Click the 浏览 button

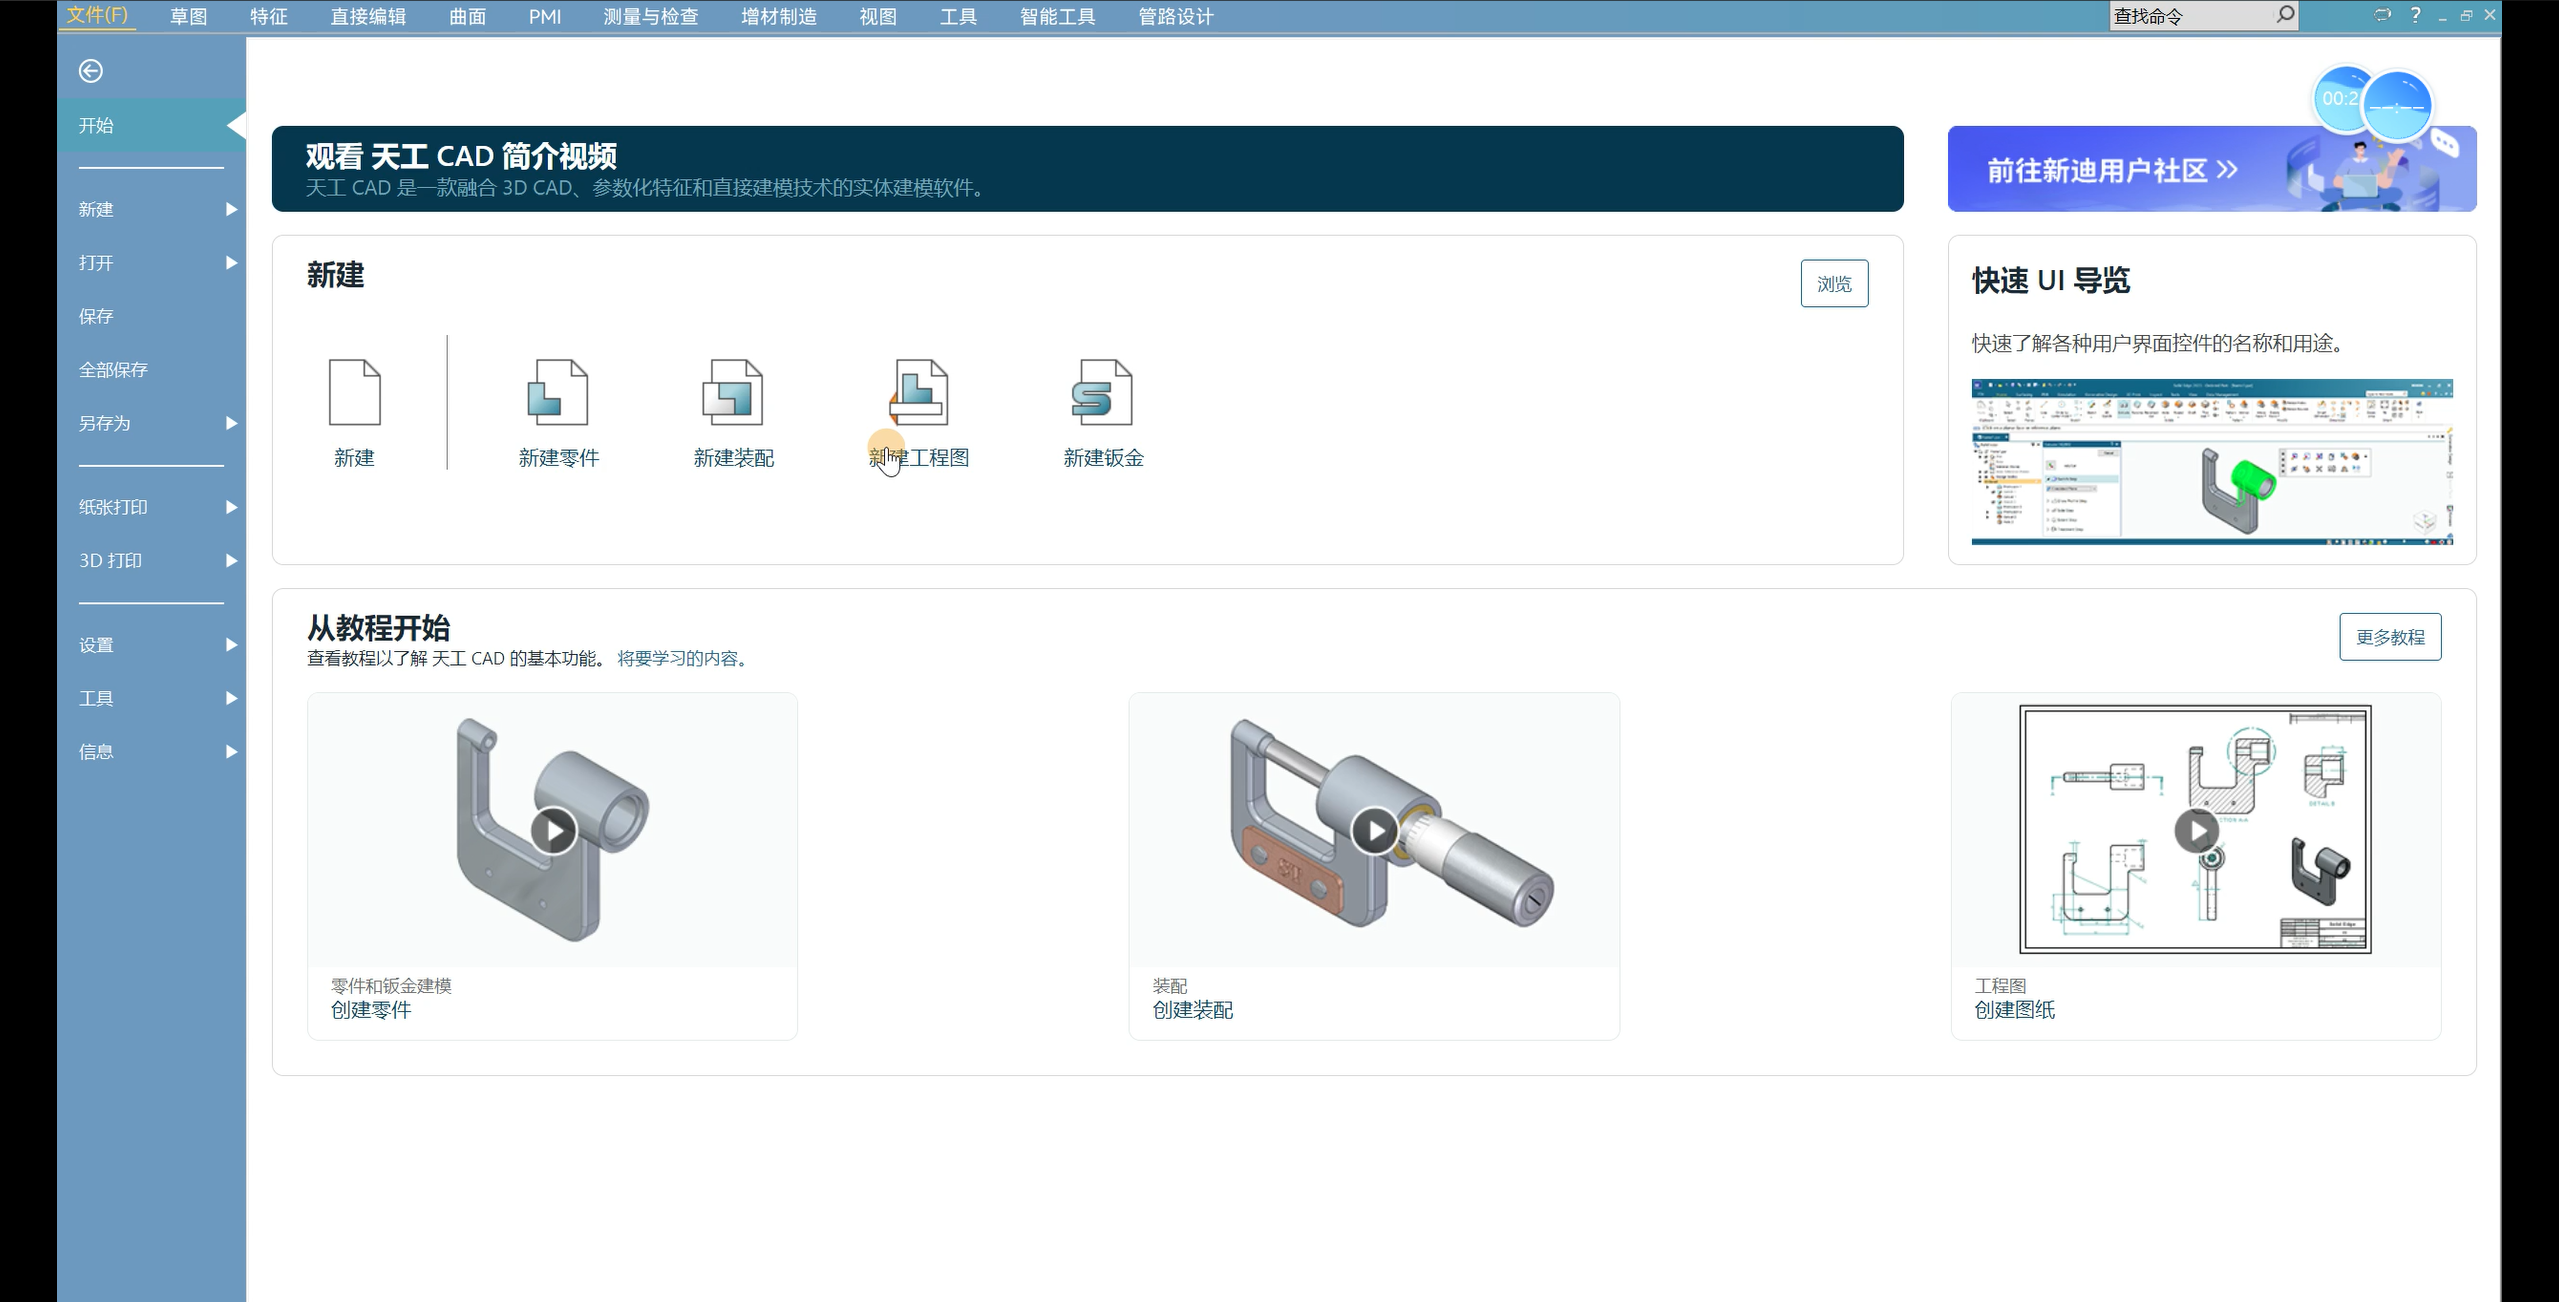tap(1834, 283)
